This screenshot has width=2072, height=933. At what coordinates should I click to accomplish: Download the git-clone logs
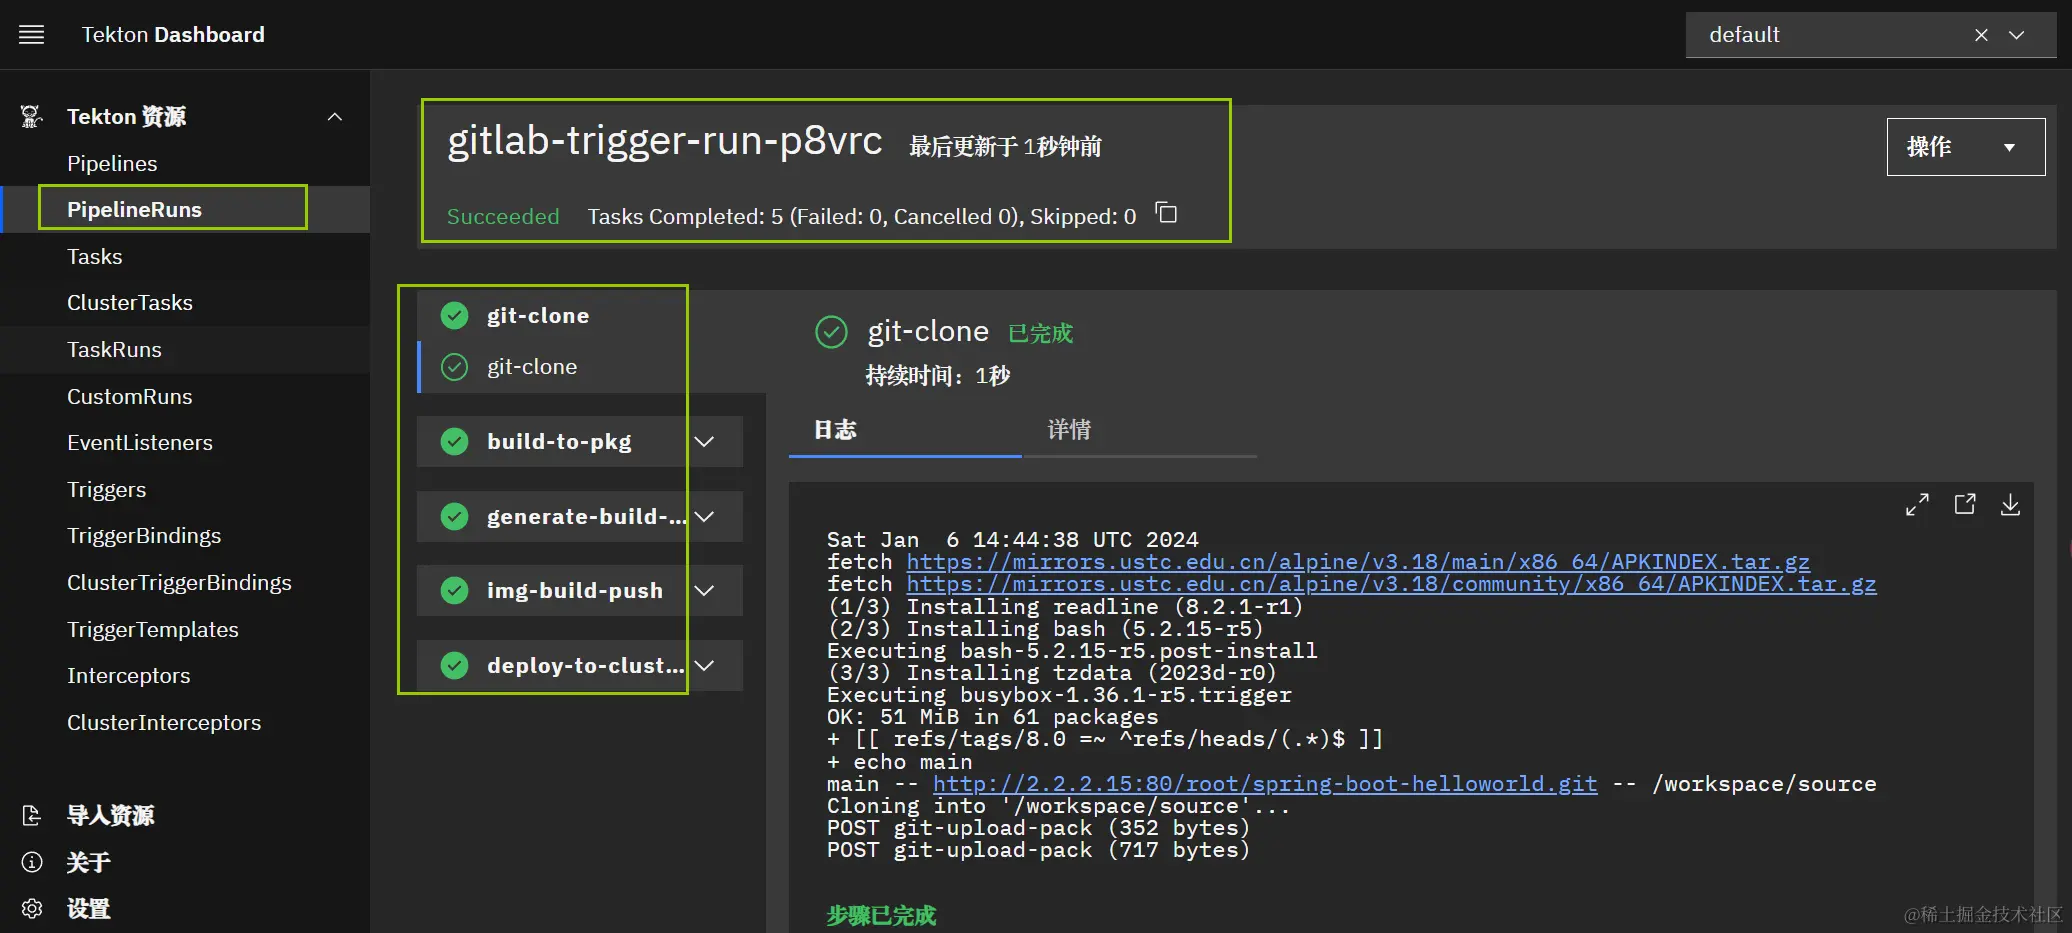[2010, 505]
